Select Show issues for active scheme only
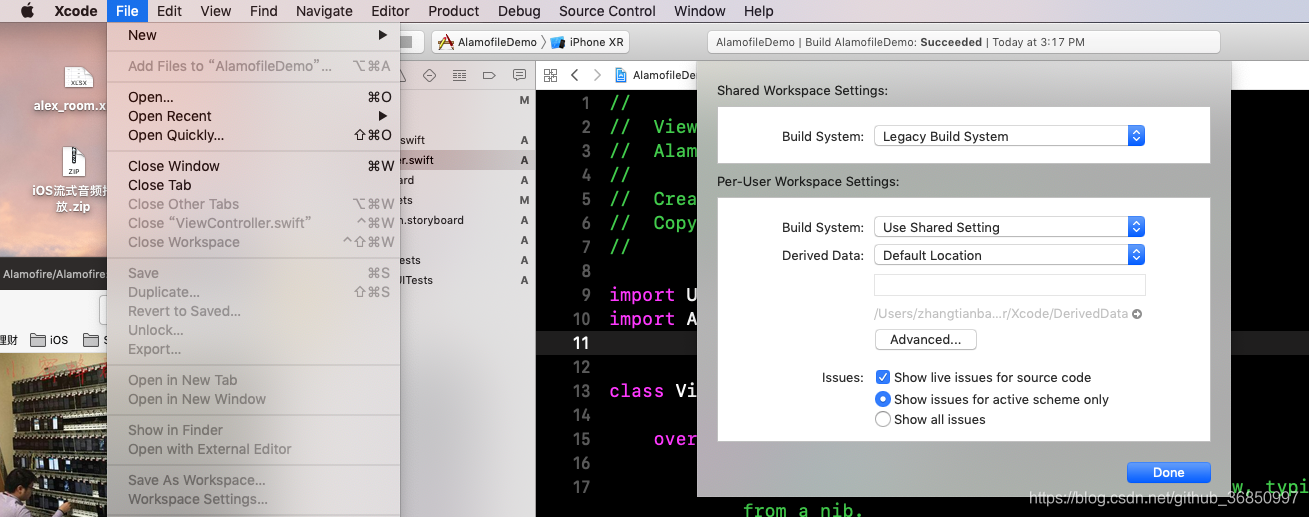Image resolution: width=1309 pixels, height=517 pixels. tap(883, 399)
